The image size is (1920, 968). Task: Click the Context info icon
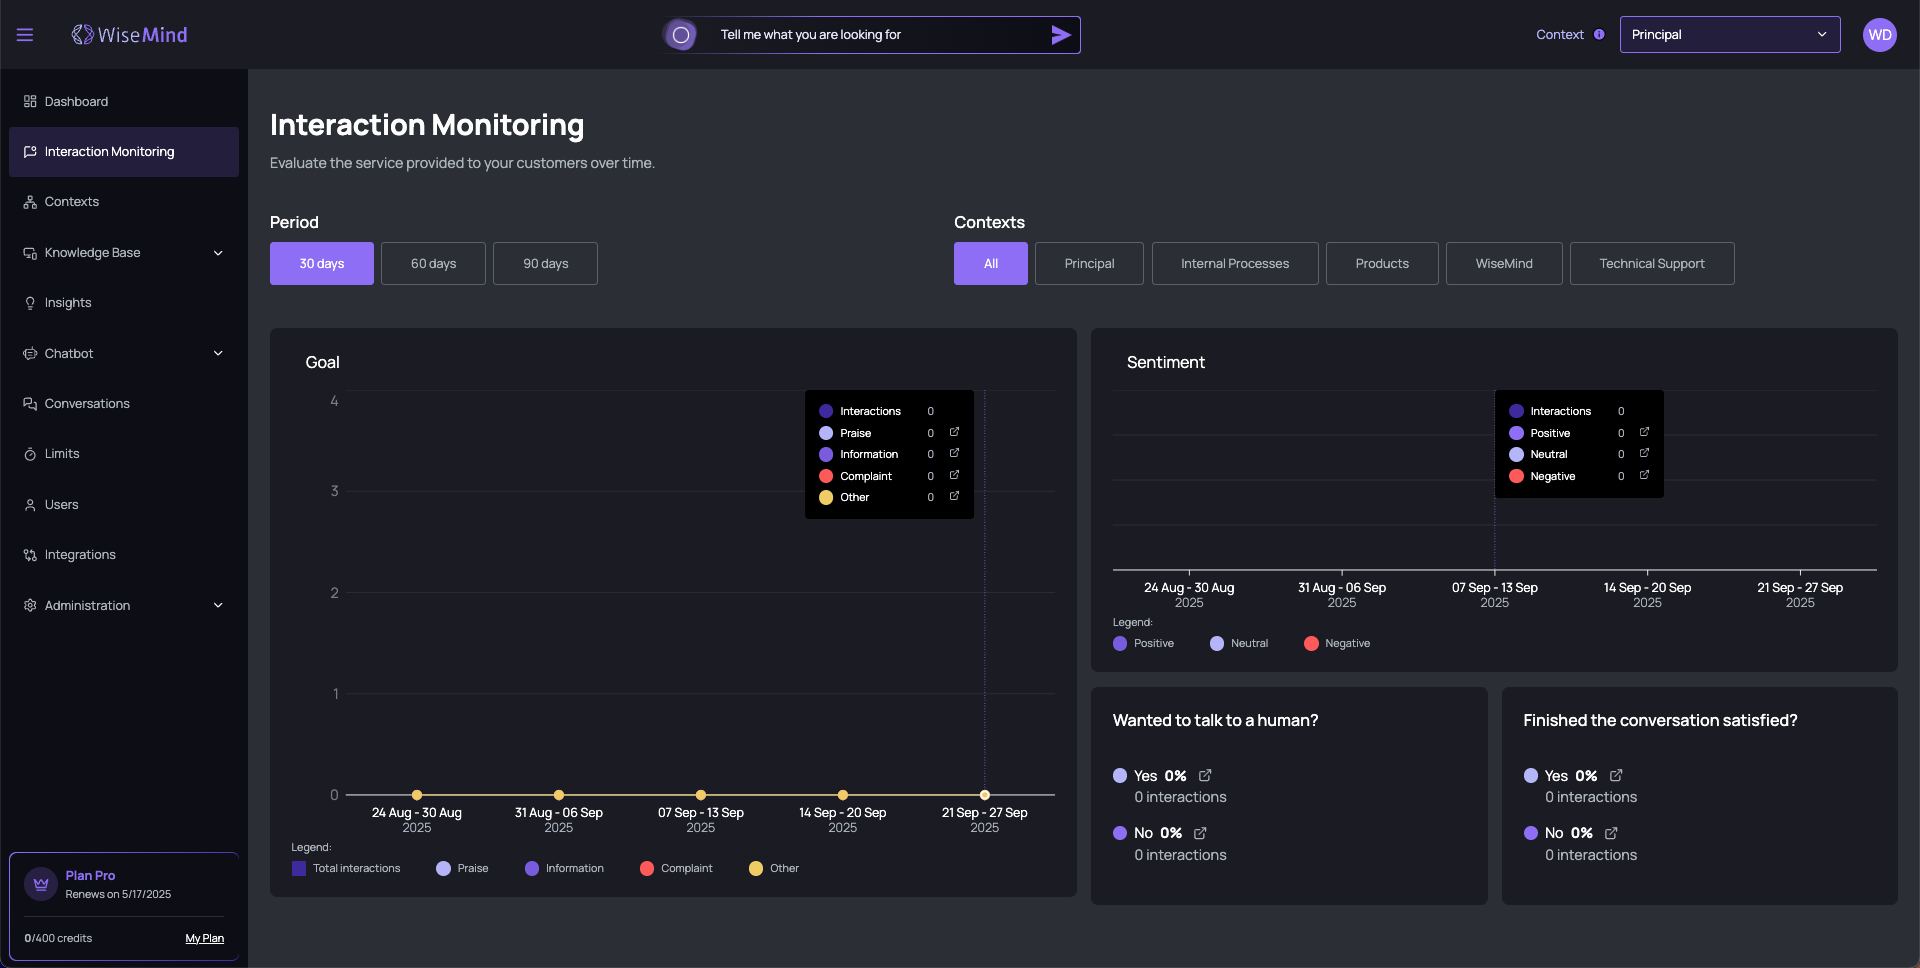pos(1599,35)
